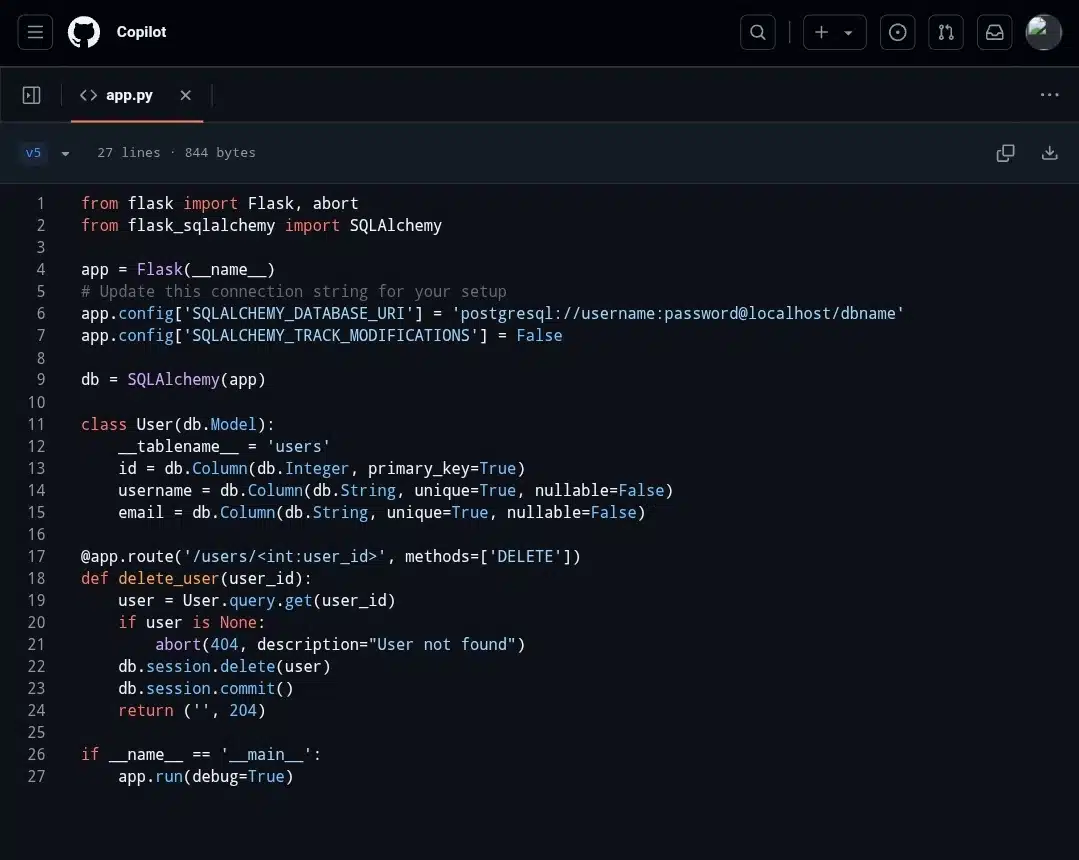Click the '844 bytes' text
1079x860 pixels.
point(220,153)
